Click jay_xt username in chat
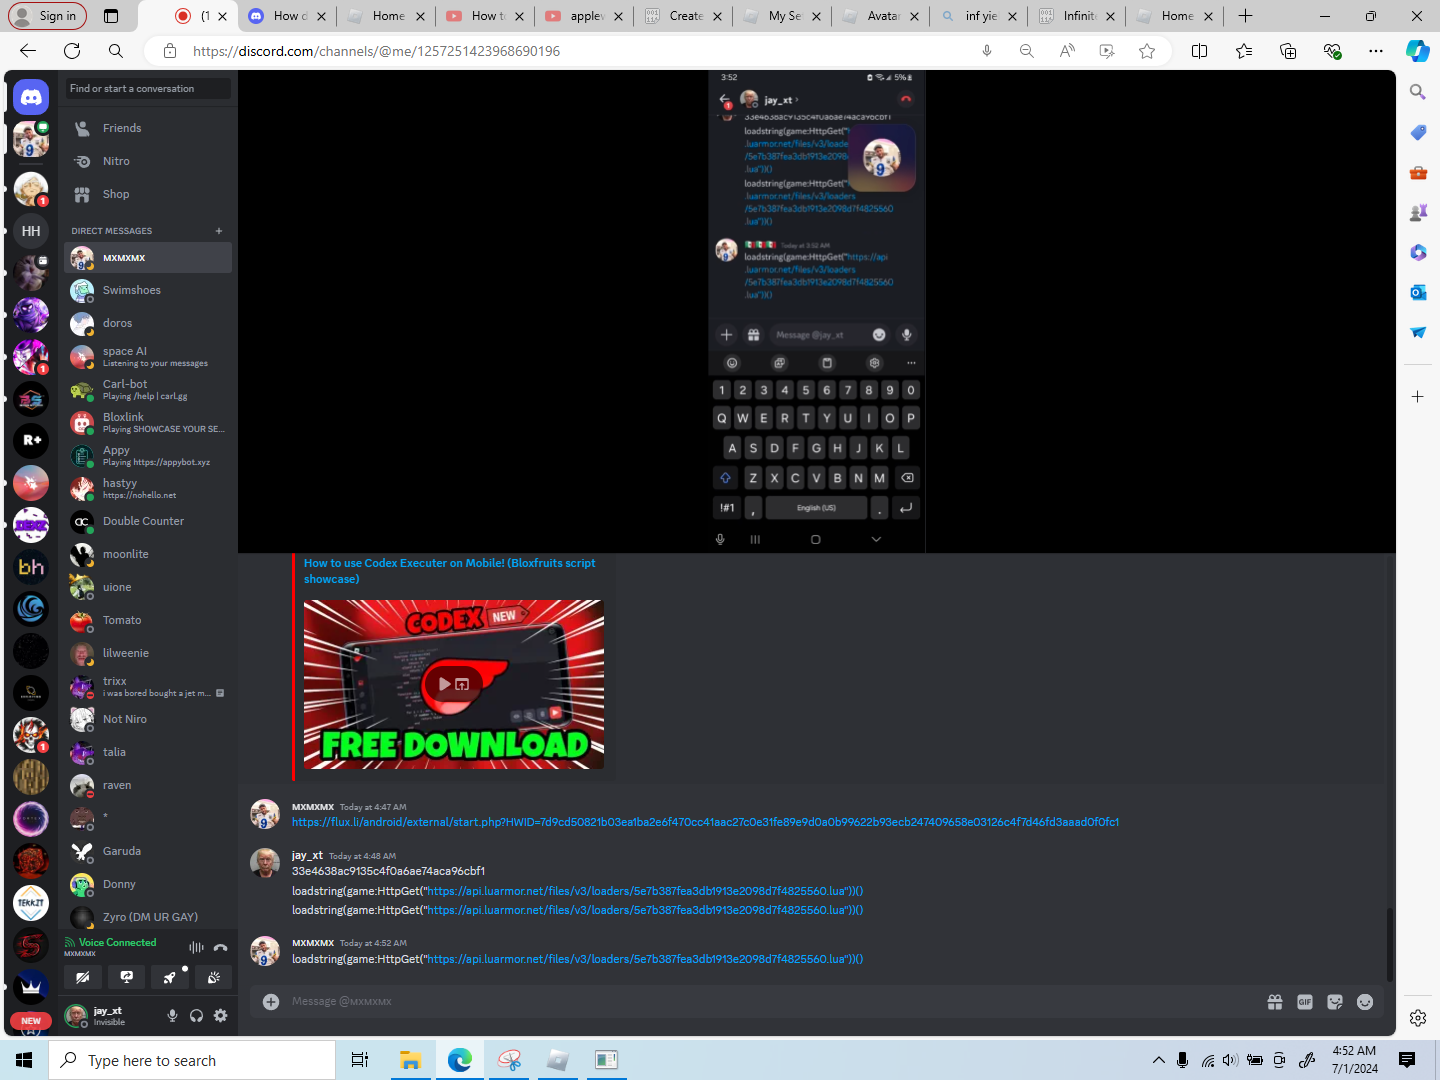 pos(307,856)
